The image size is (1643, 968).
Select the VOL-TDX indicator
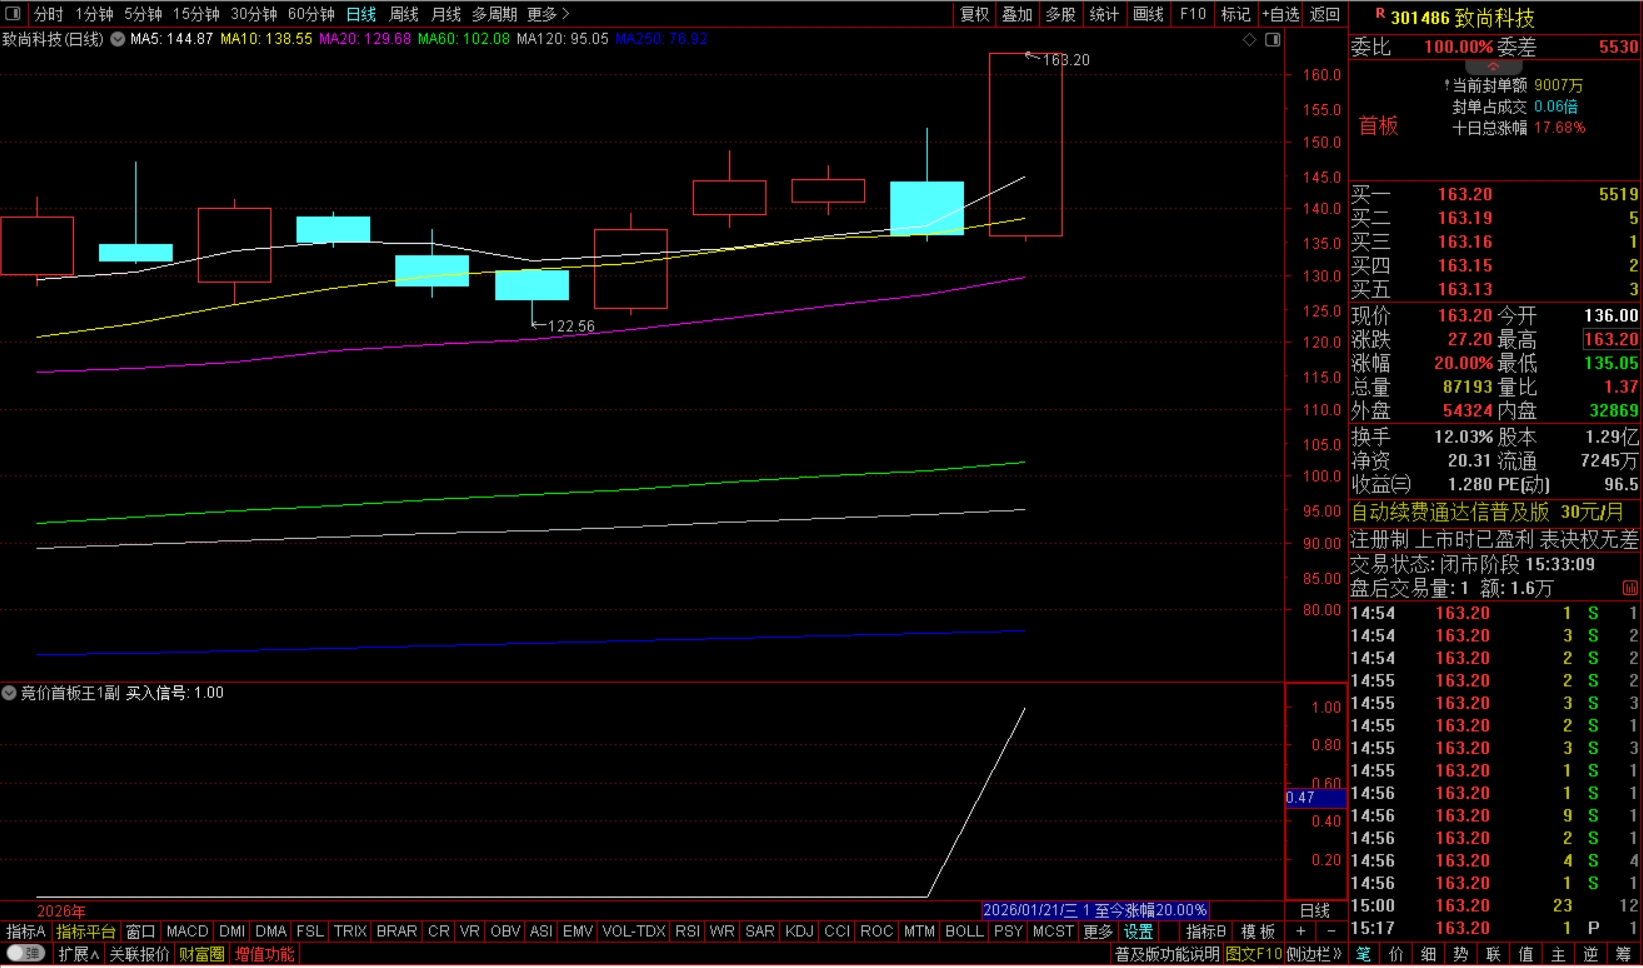634,931
